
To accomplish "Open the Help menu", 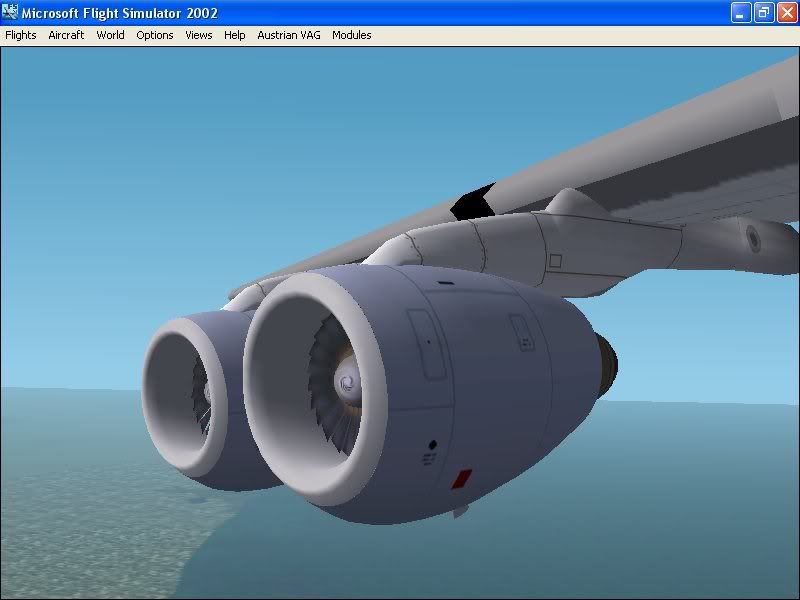I will point(235,35).
